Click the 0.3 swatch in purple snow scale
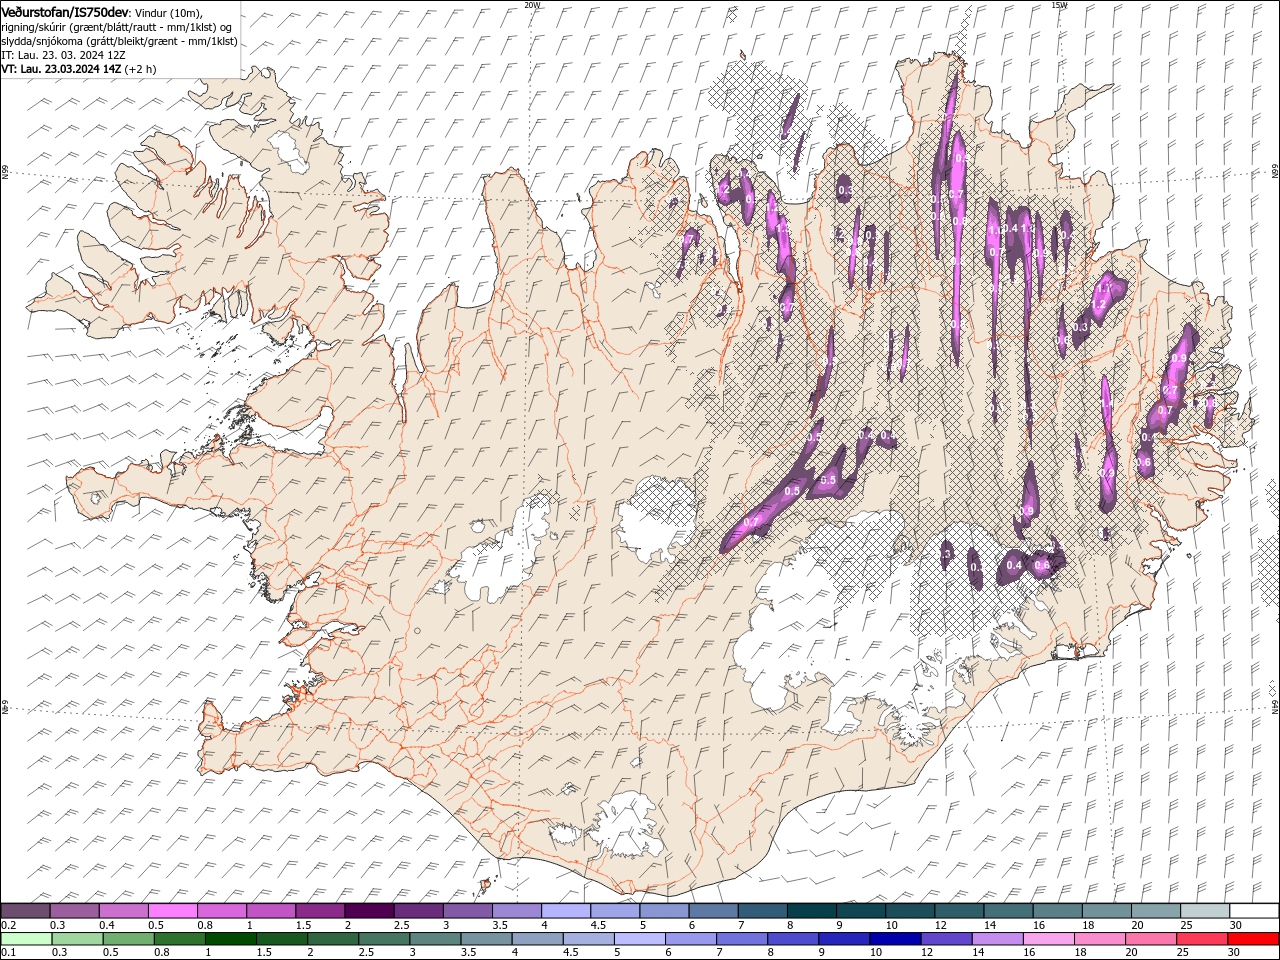This screenshot has width=1280, height=960. 74,911
